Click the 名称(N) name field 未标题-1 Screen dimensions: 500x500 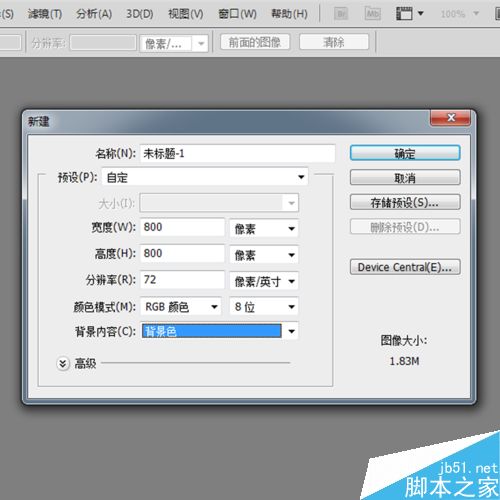[237, 153]
